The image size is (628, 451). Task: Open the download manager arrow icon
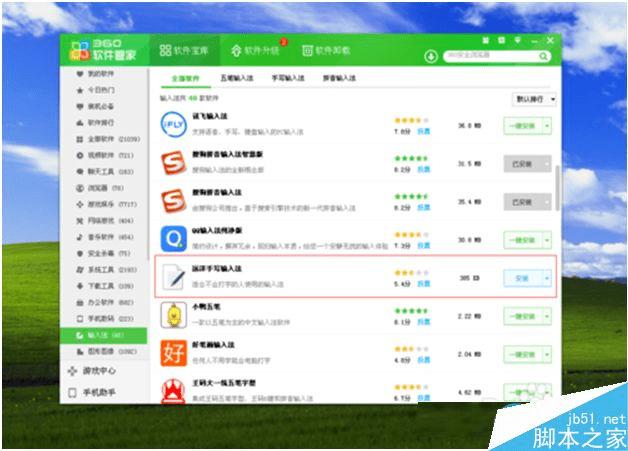point(431,56)
